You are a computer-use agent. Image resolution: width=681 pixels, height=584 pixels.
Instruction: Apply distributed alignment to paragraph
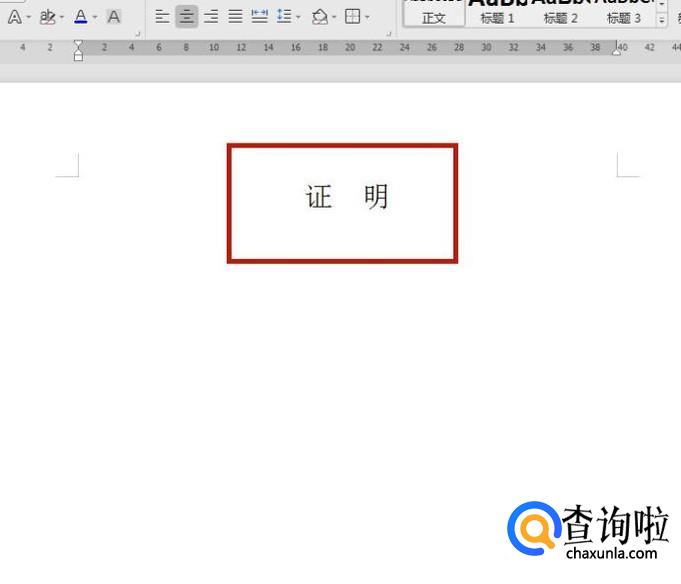point(260,17)
